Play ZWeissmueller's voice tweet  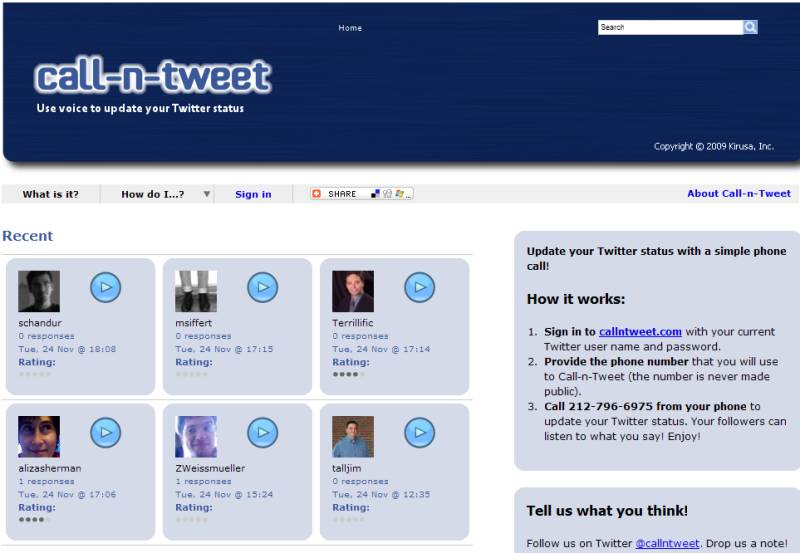[263, 433]
